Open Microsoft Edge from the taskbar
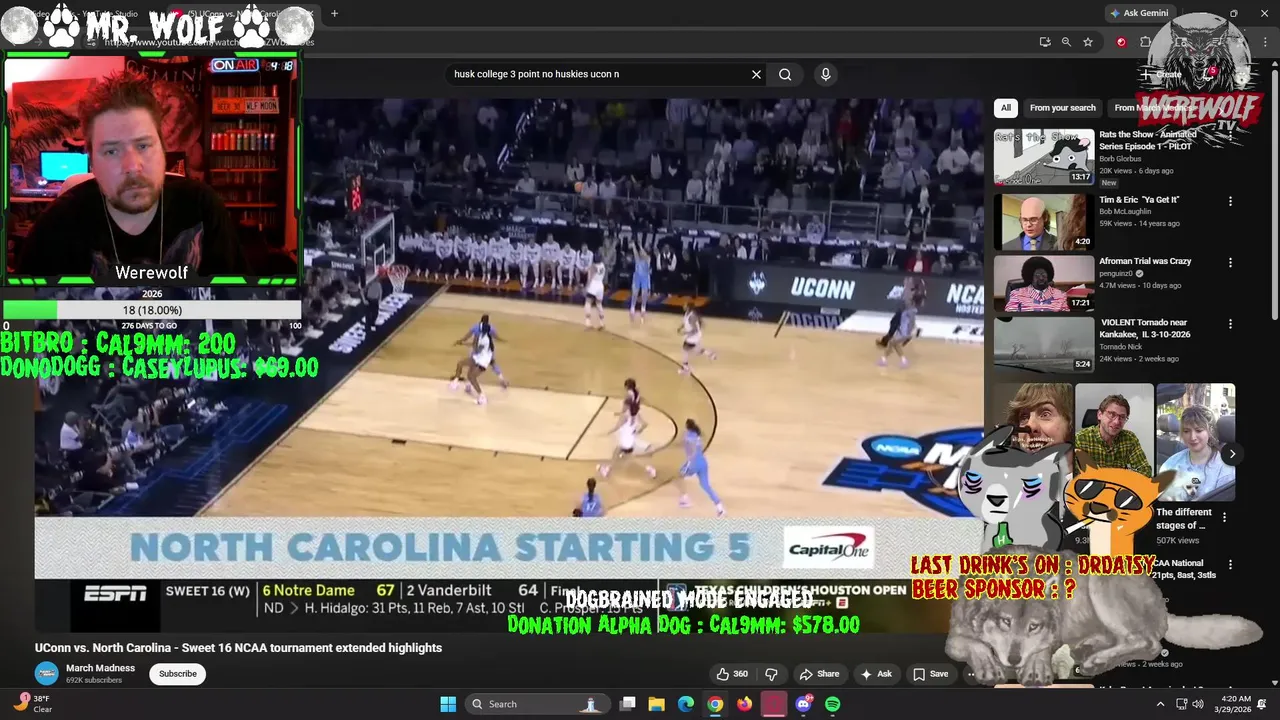This screenshot has height=720, width=1280. [686, 704]
